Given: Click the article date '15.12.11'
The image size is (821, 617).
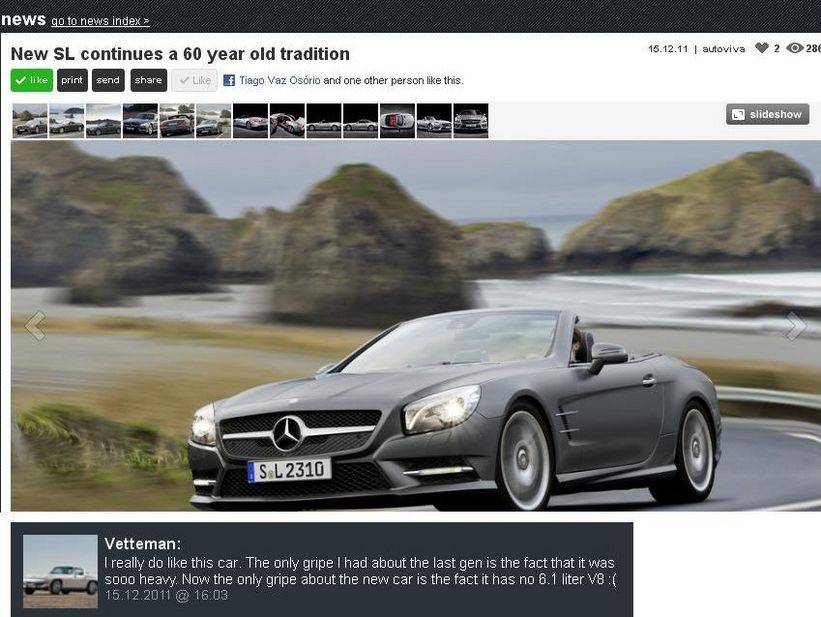Looking at the screenshot, I should coord(668,49).
